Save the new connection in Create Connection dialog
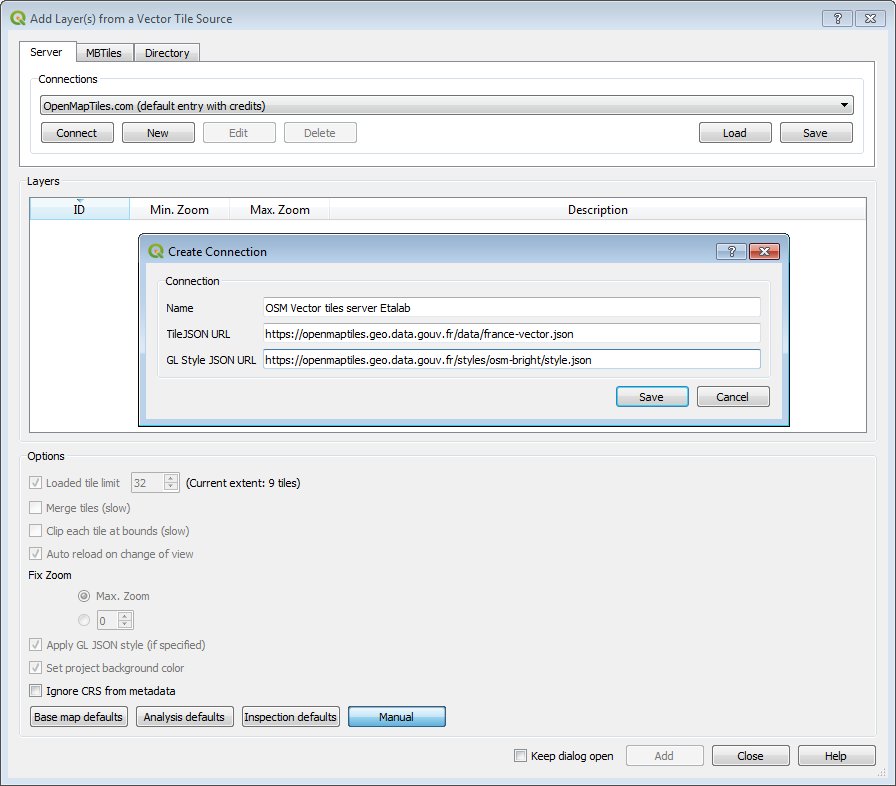 [652, 397]
